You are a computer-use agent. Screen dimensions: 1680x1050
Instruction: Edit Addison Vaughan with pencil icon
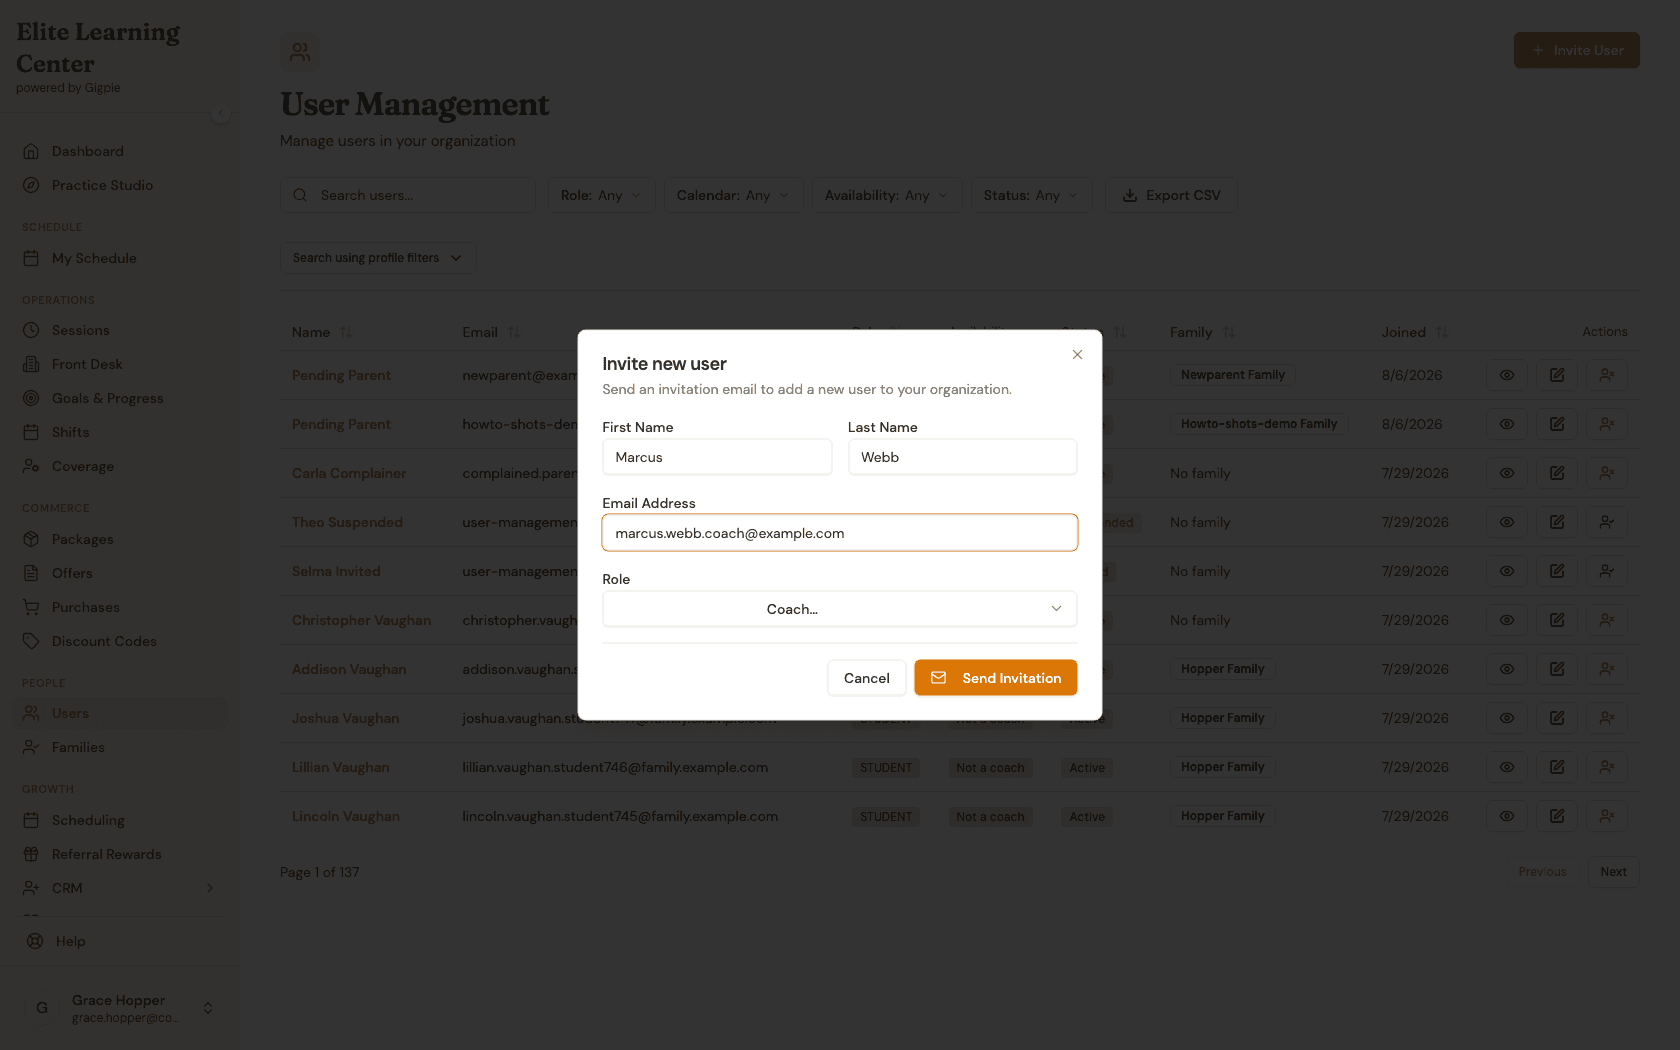1557,669
